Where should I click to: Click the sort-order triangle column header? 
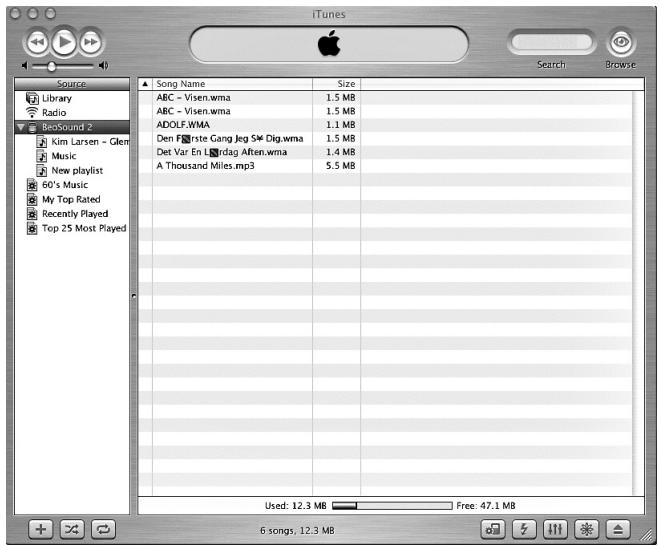pos(145,84)
